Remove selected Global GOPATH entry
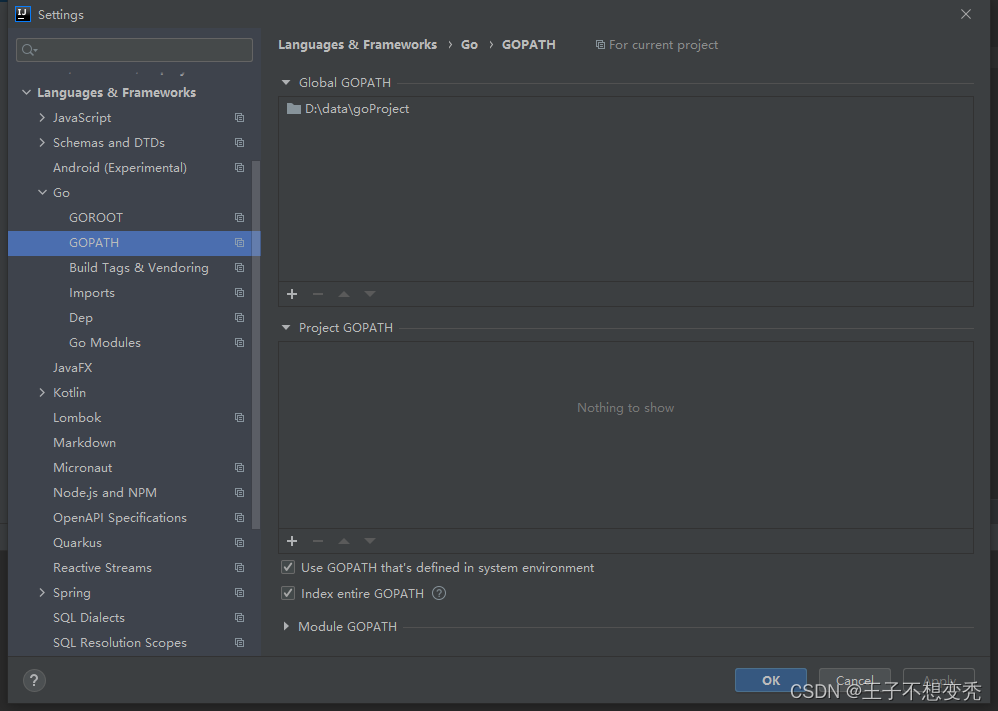 point(318,294)
